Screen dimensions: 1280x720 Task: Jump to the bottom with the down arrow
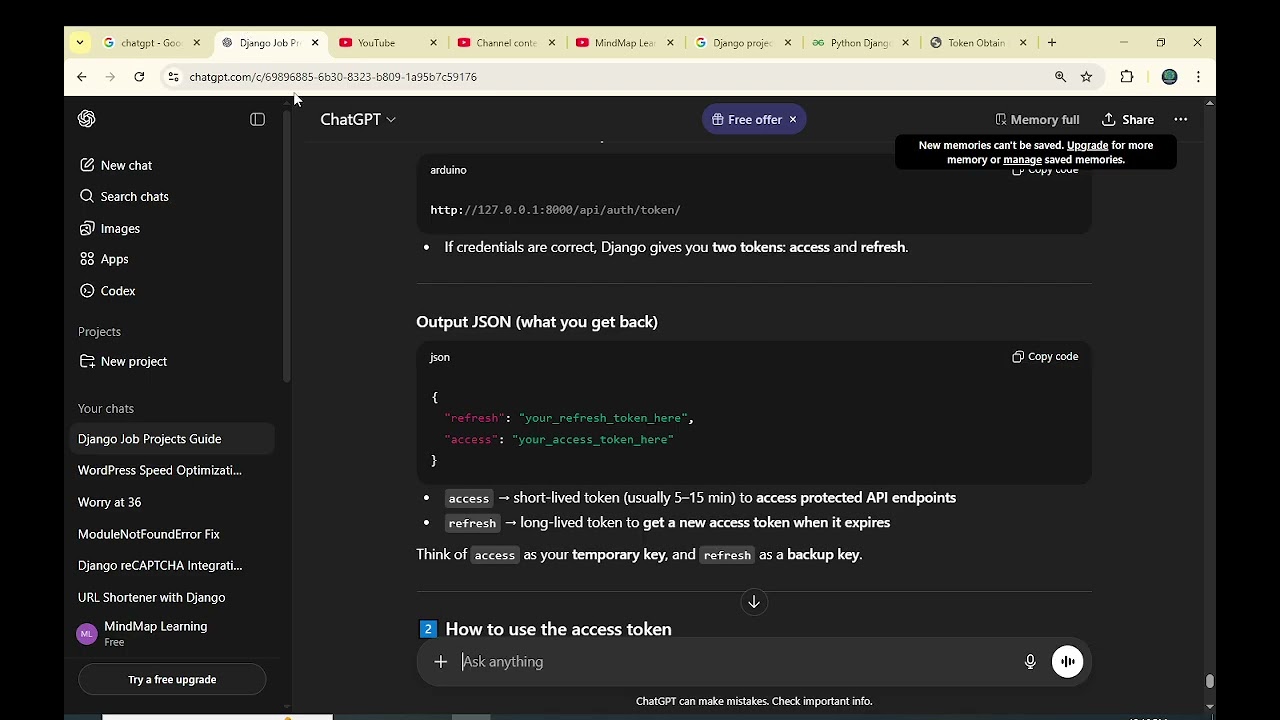[754, 601]
